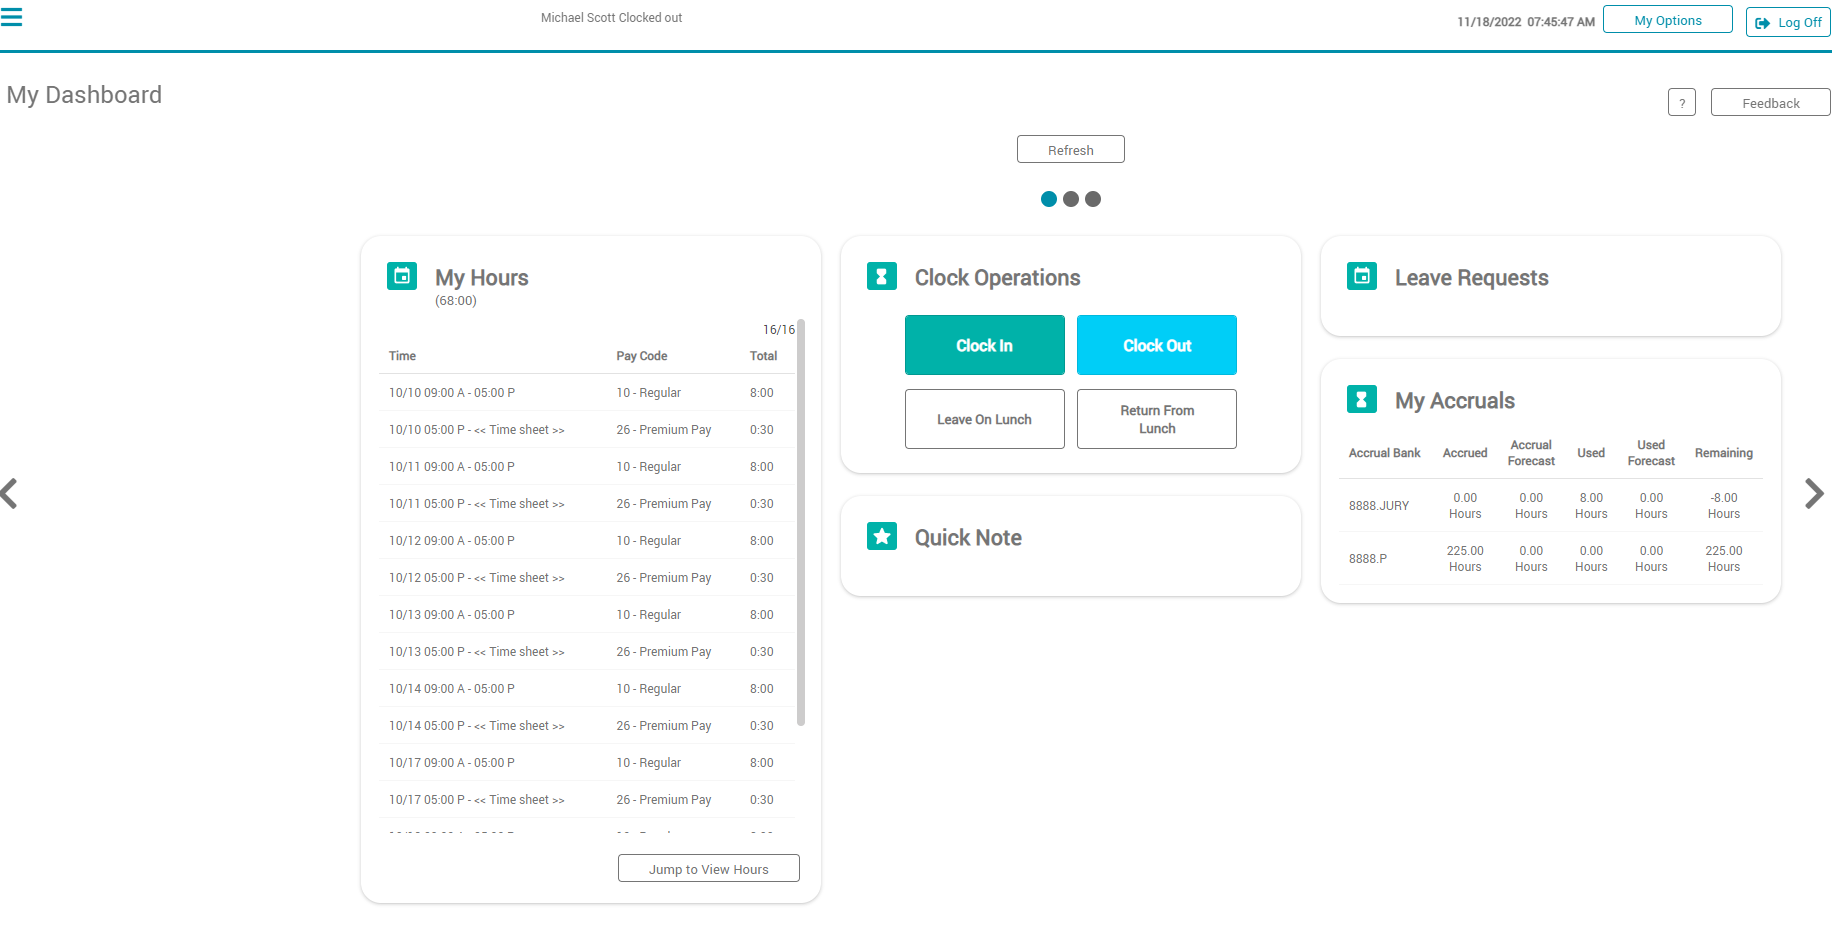Image resolution: width=1832 pixels, height=925 pixels.
Task: Click the -8.00 Hours remaining value
Action: point(1723,506)
